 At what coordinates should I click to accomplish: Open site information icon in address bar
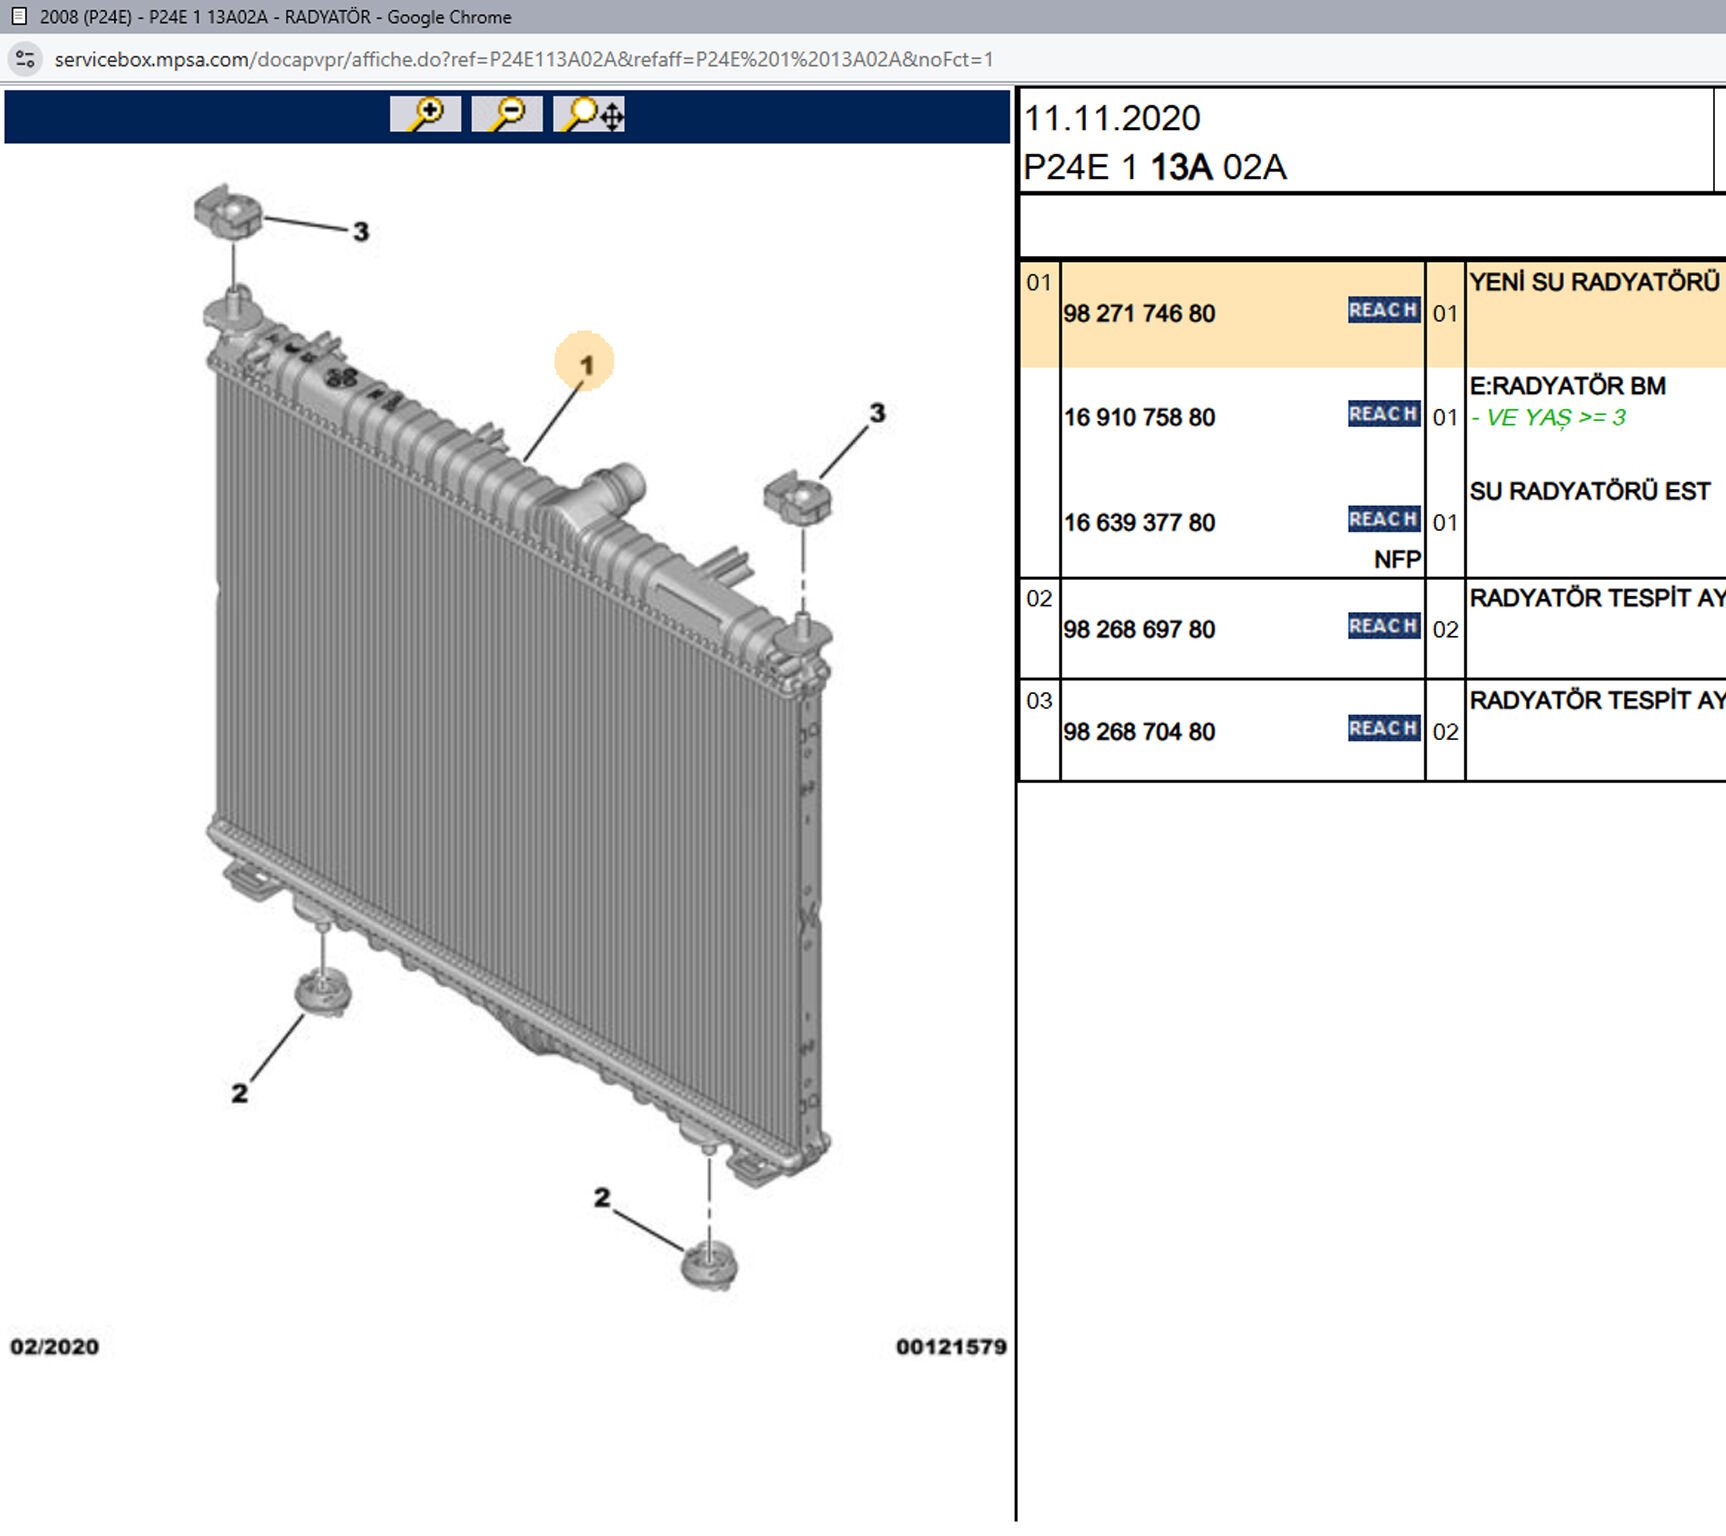[25, 60]
